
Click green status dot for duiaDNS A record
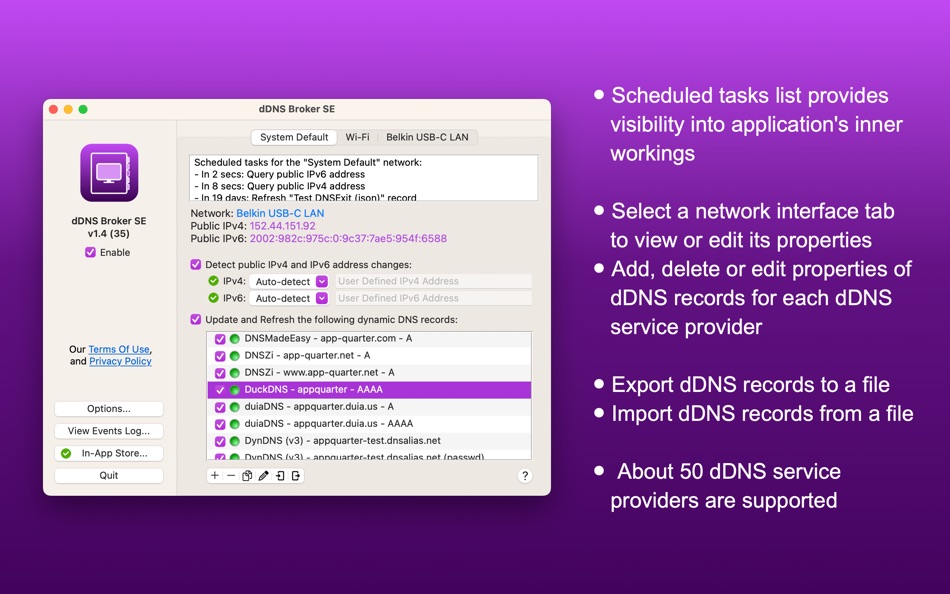click(x=234, y=407)
